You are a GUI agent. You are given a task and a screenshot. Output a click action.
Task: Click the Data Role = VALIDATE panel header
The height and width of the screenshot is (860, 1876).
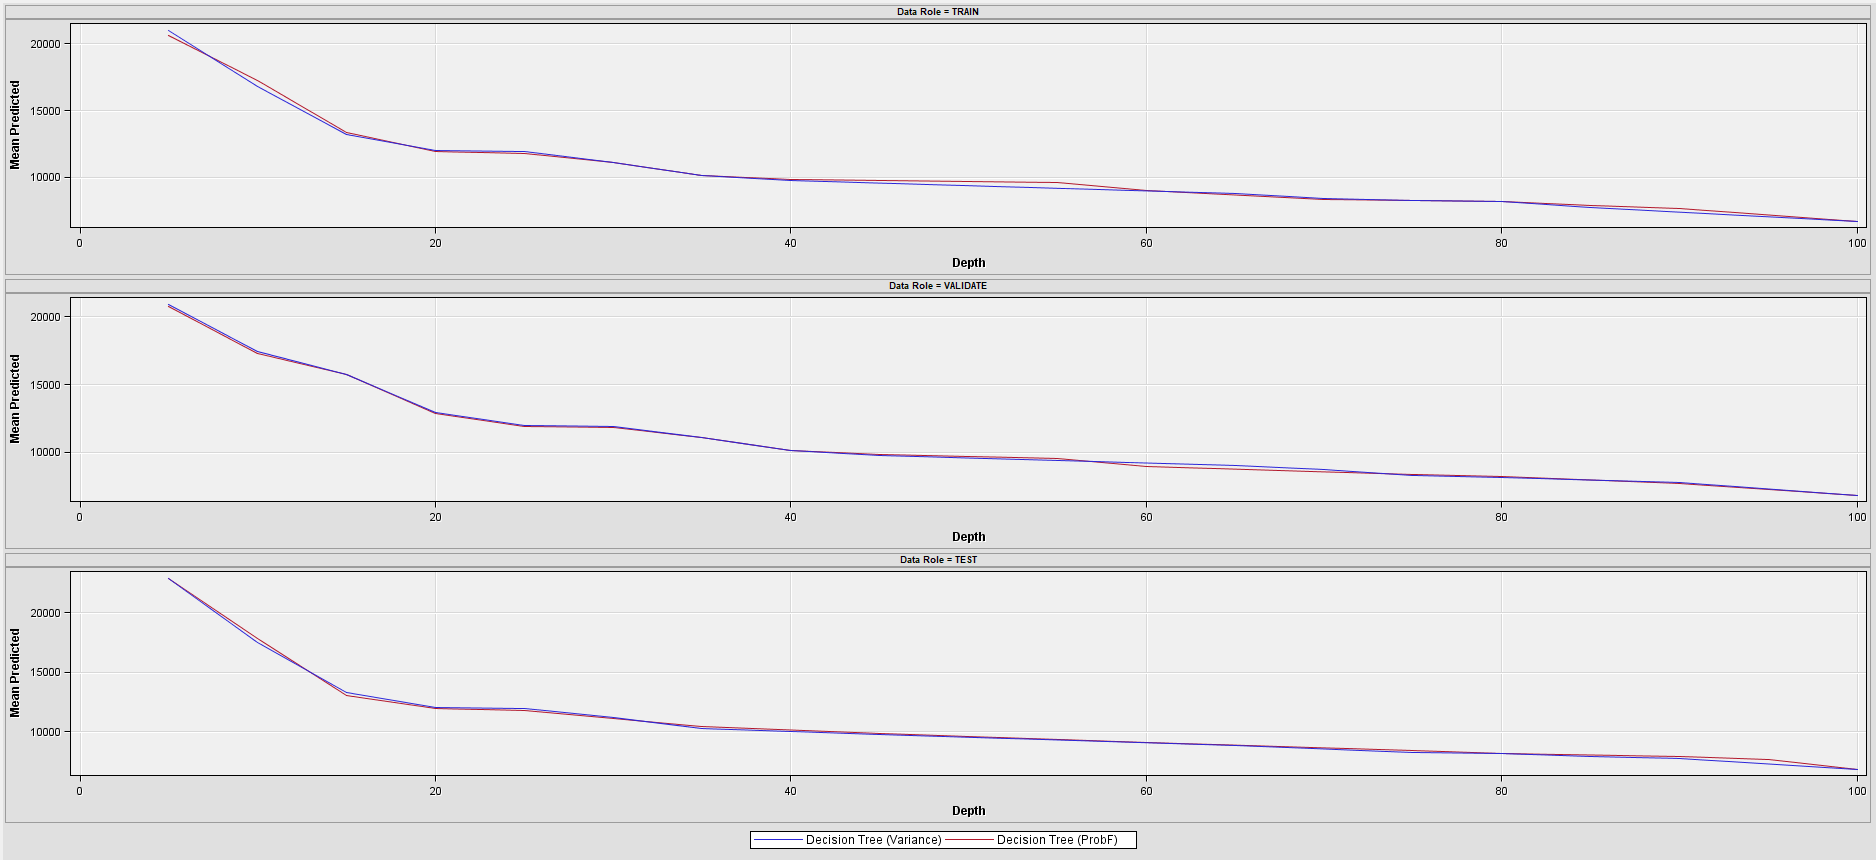click(937, 286)
